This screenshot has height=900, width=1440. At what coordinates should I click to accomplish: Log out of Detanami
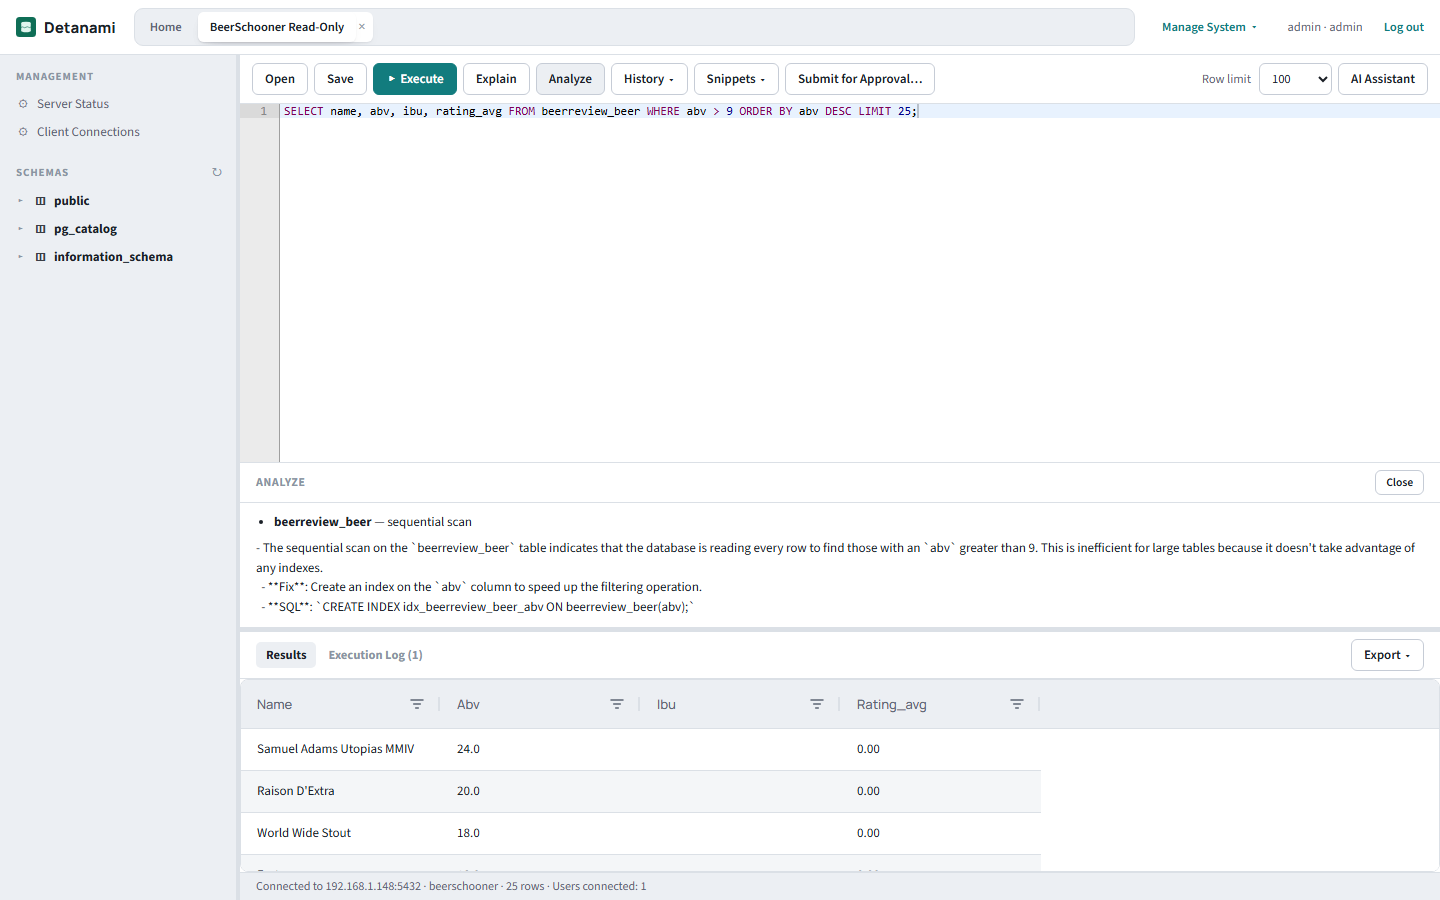[1404, 27]
